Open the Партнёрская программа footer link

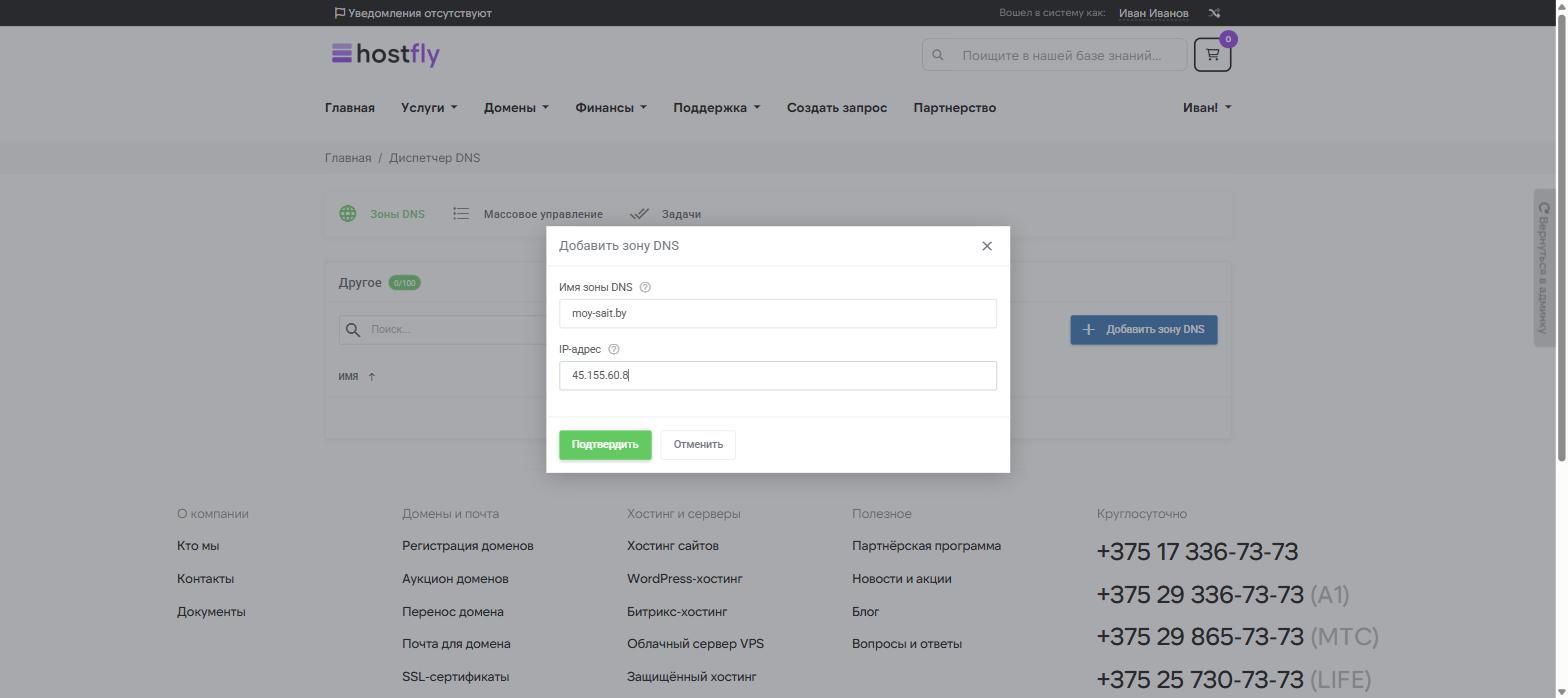point(927,546)
